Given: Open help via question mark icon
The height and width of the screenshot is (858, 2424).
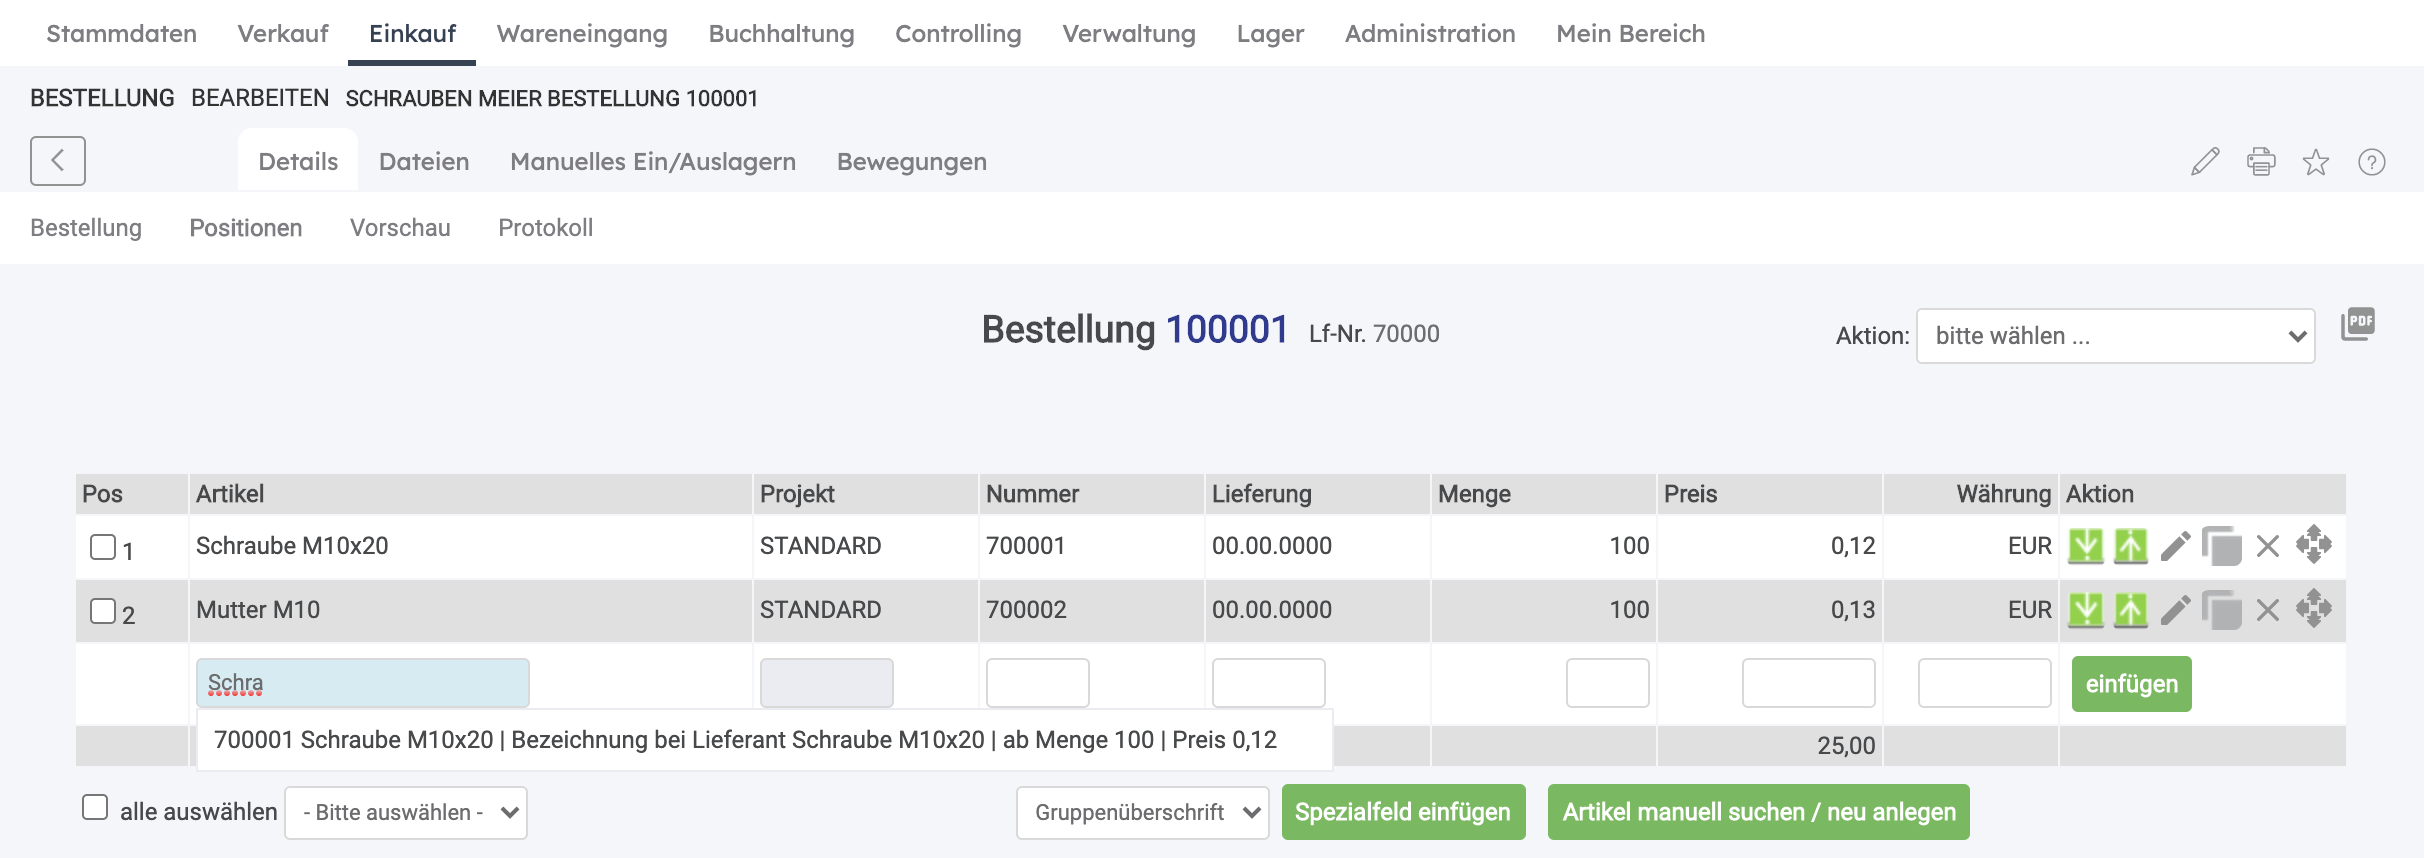Looking at the screenshot, I should pos(2371,162).
